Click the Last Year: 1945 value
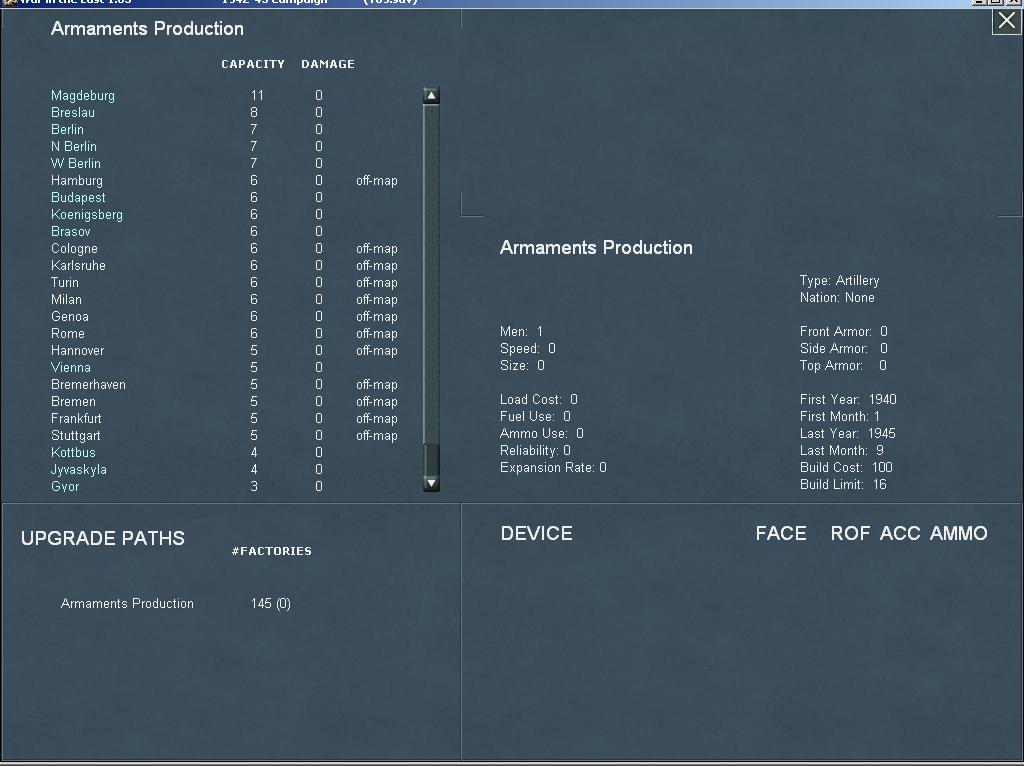 click(x=847, y=433)
